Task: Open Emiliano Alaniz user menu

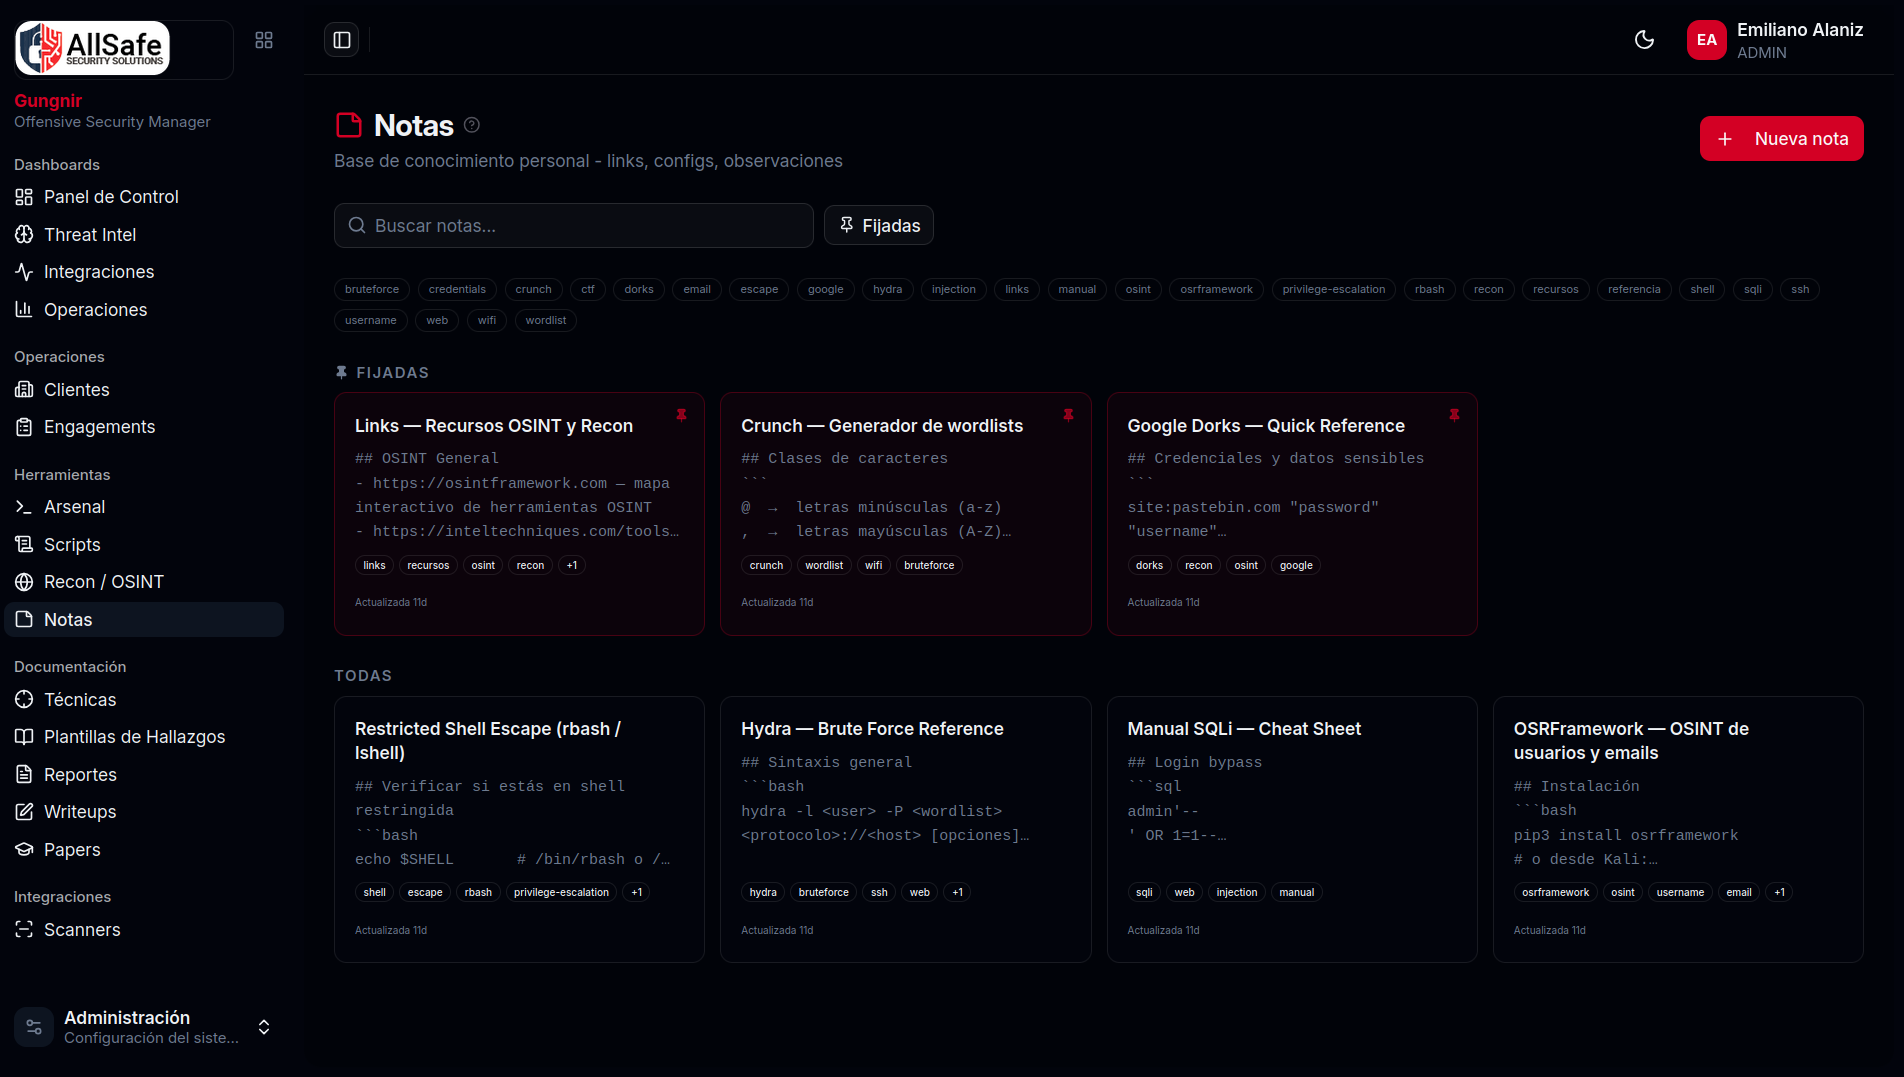Action: pyautogui.click(x=1775, y=40)
